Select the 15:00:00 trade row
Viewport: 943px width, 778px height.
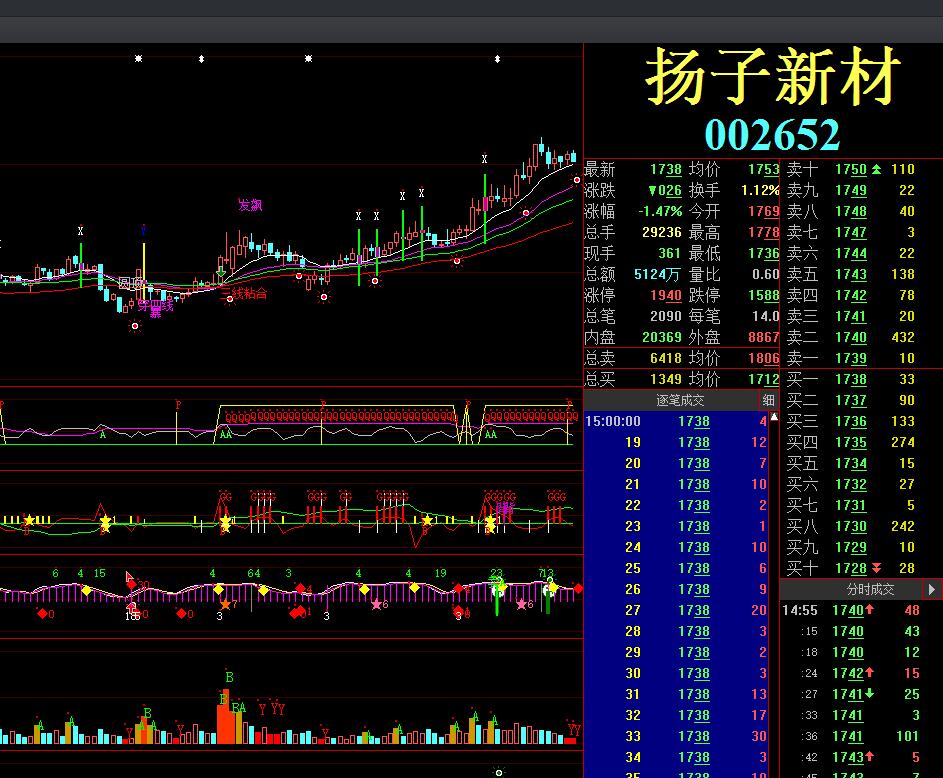tap(676, 421)
